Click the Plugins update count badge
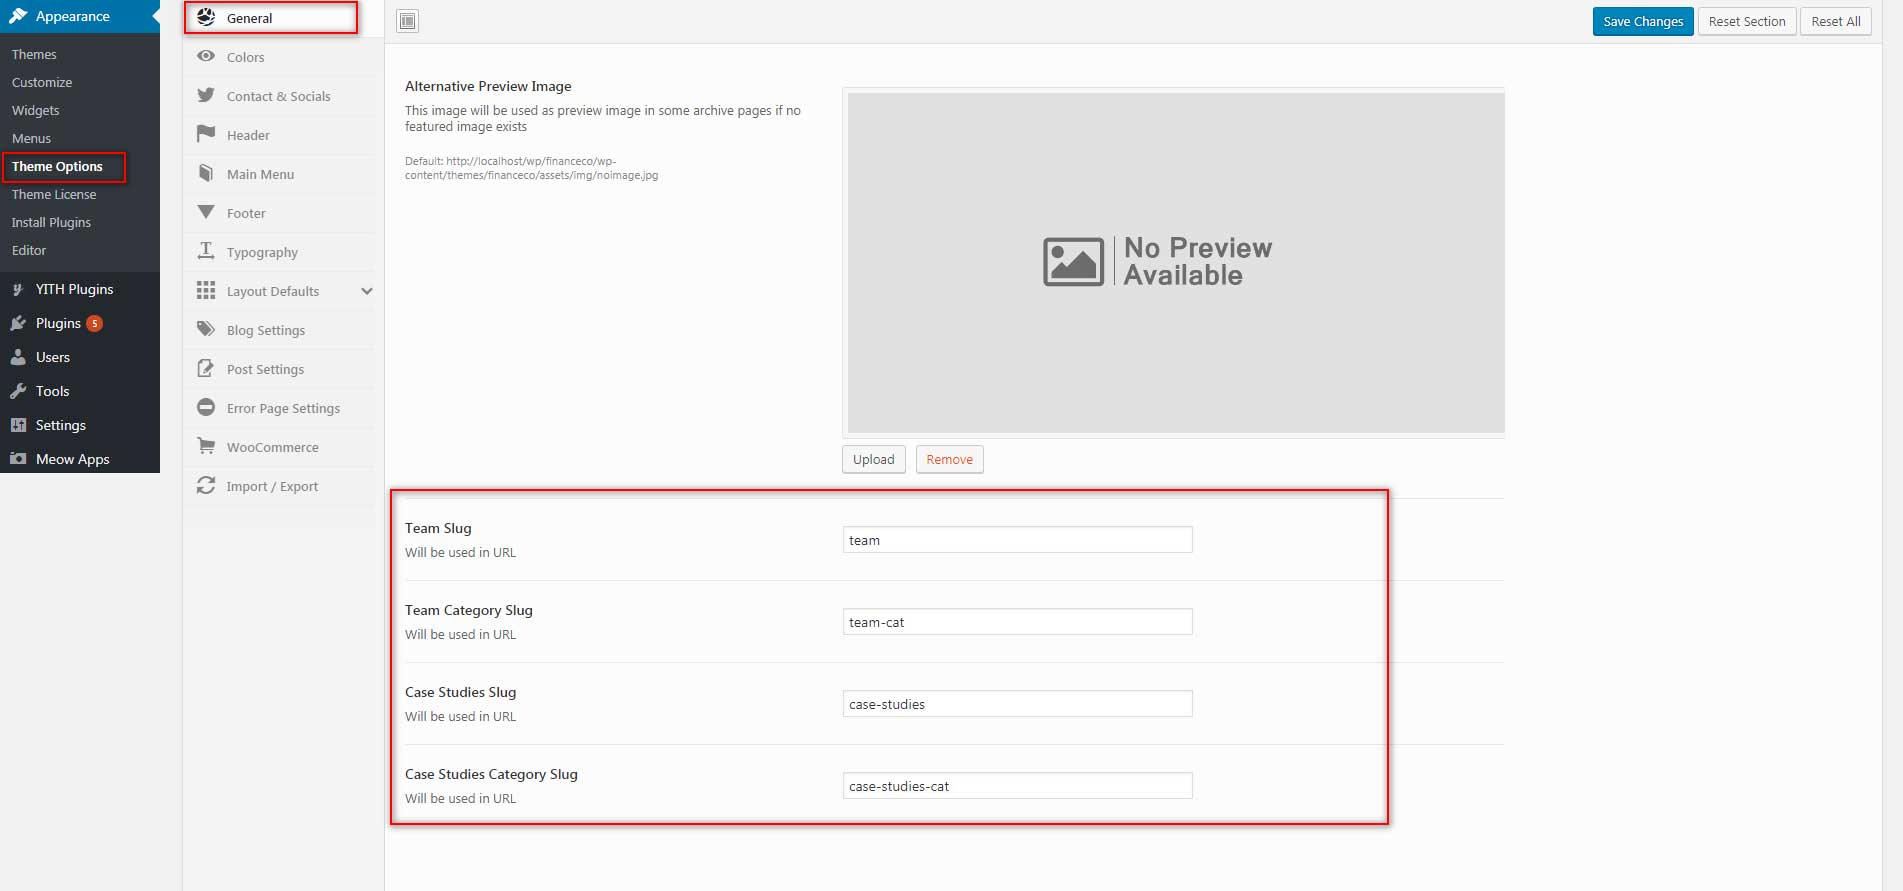The width and height of the screenshot is (1903, 891). coord(95,323)
